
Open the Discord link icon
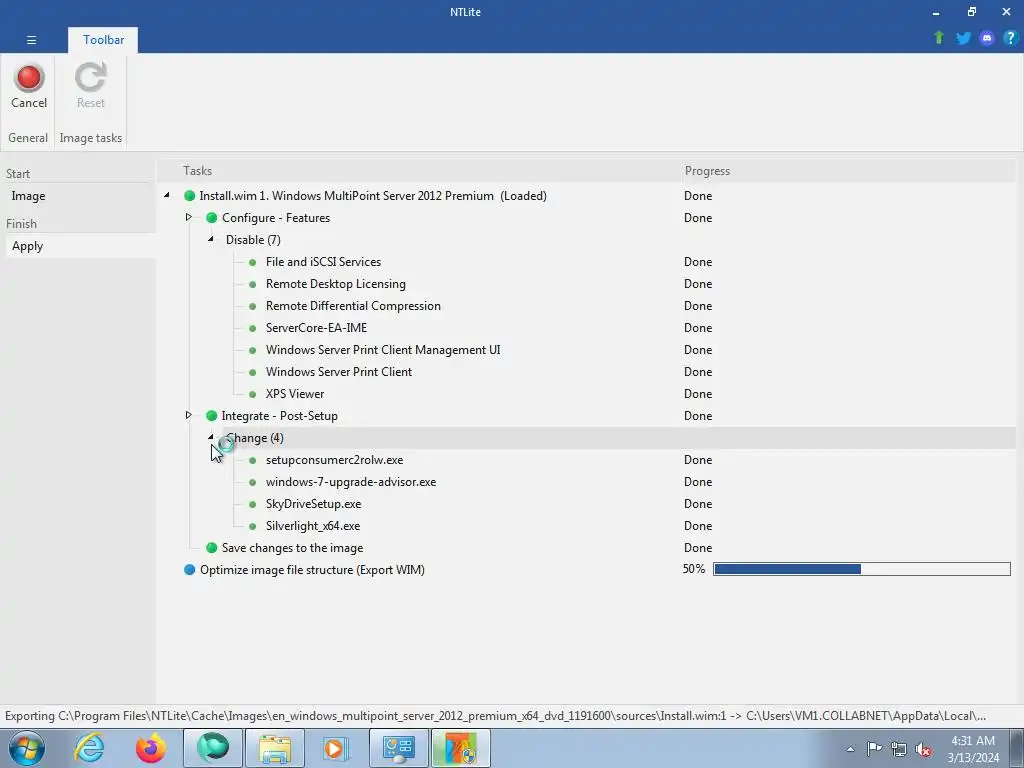tap(987, 38)
